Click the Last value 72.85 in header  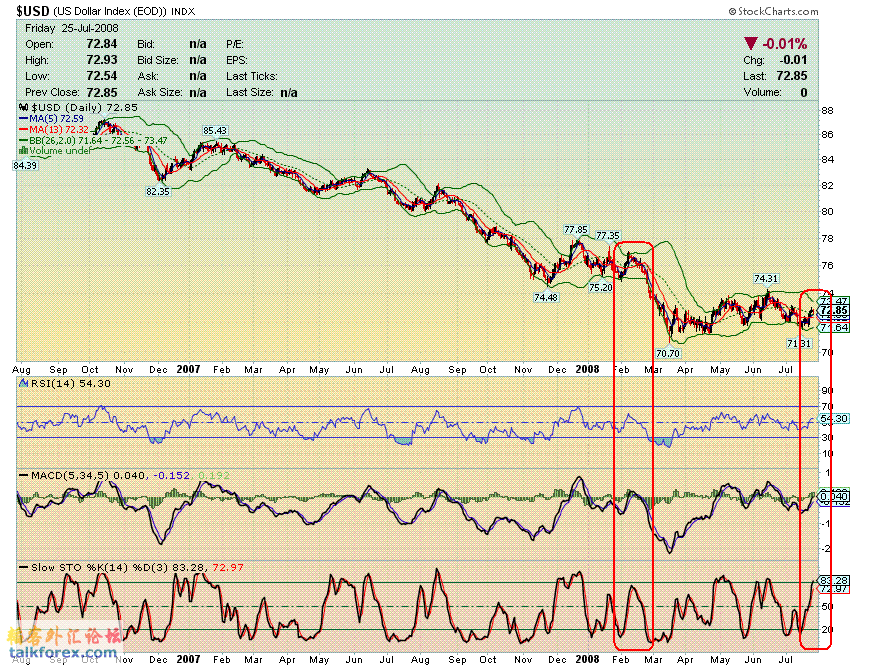[x=792, y=76]
